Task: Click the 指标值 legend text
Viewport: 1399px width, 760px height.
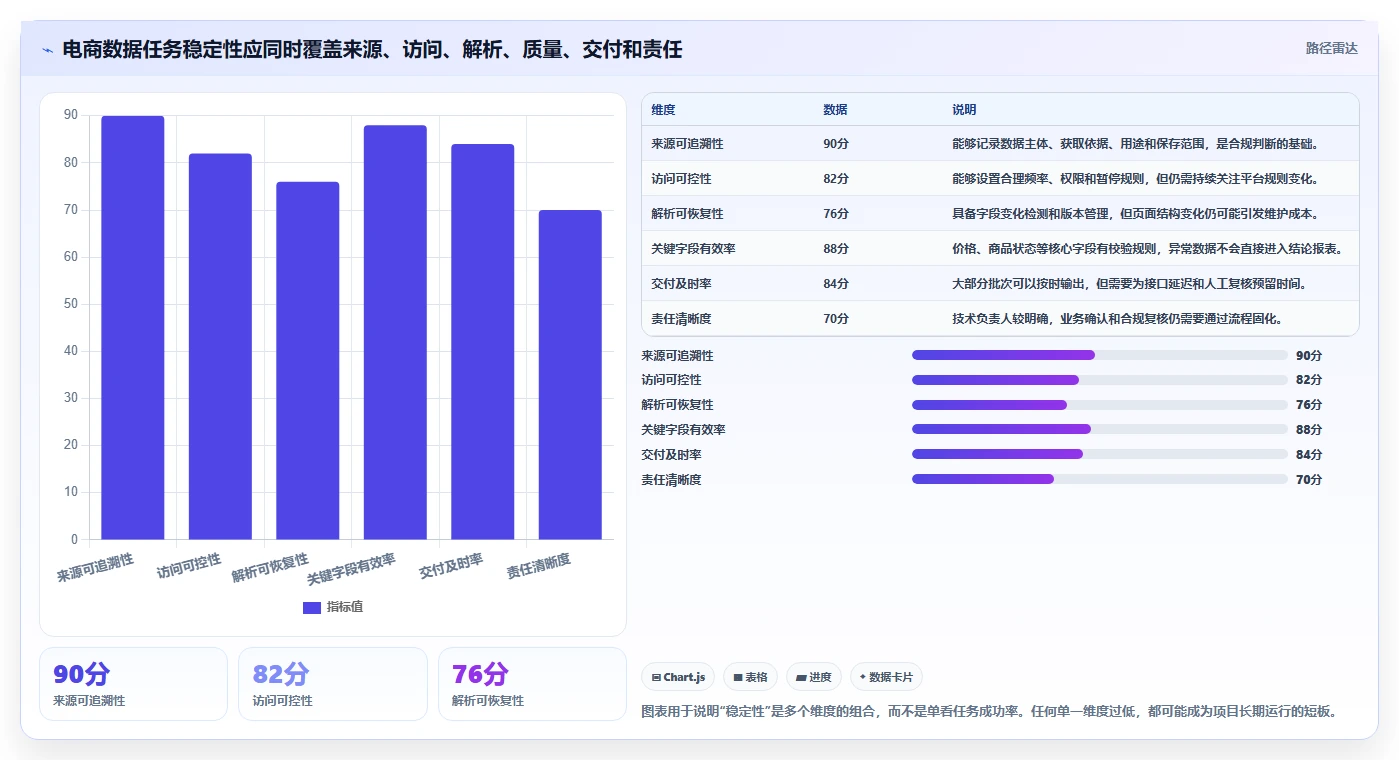Action: point(345,607)
